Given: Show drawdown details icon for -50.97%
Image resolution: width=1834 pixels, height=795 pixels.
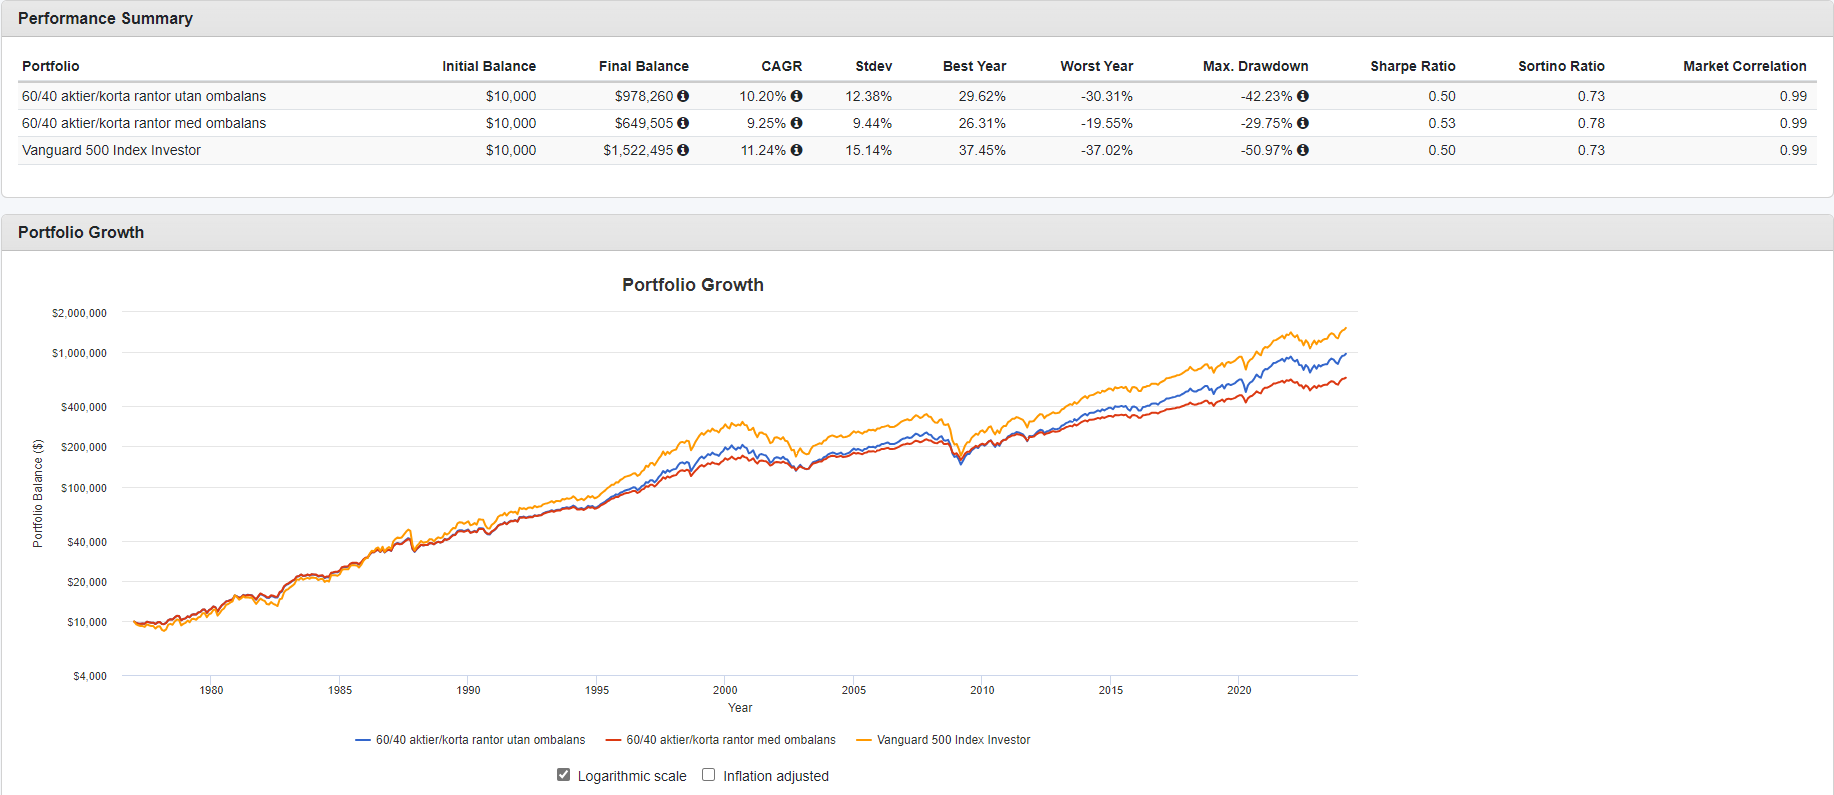Looking at the screenshot, I should click(x=1303, y=150).
